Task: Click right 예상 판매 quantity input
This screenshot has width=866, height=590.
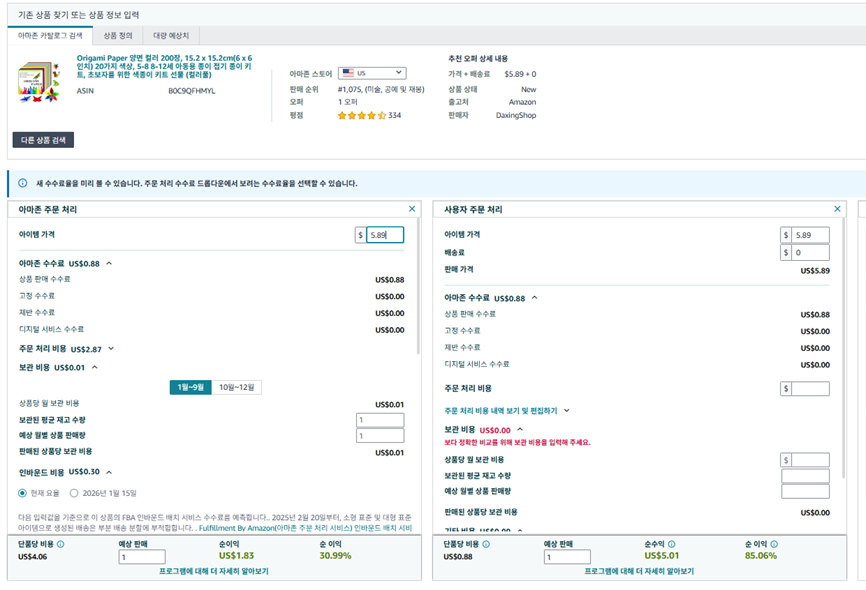Action: (567, 557)
